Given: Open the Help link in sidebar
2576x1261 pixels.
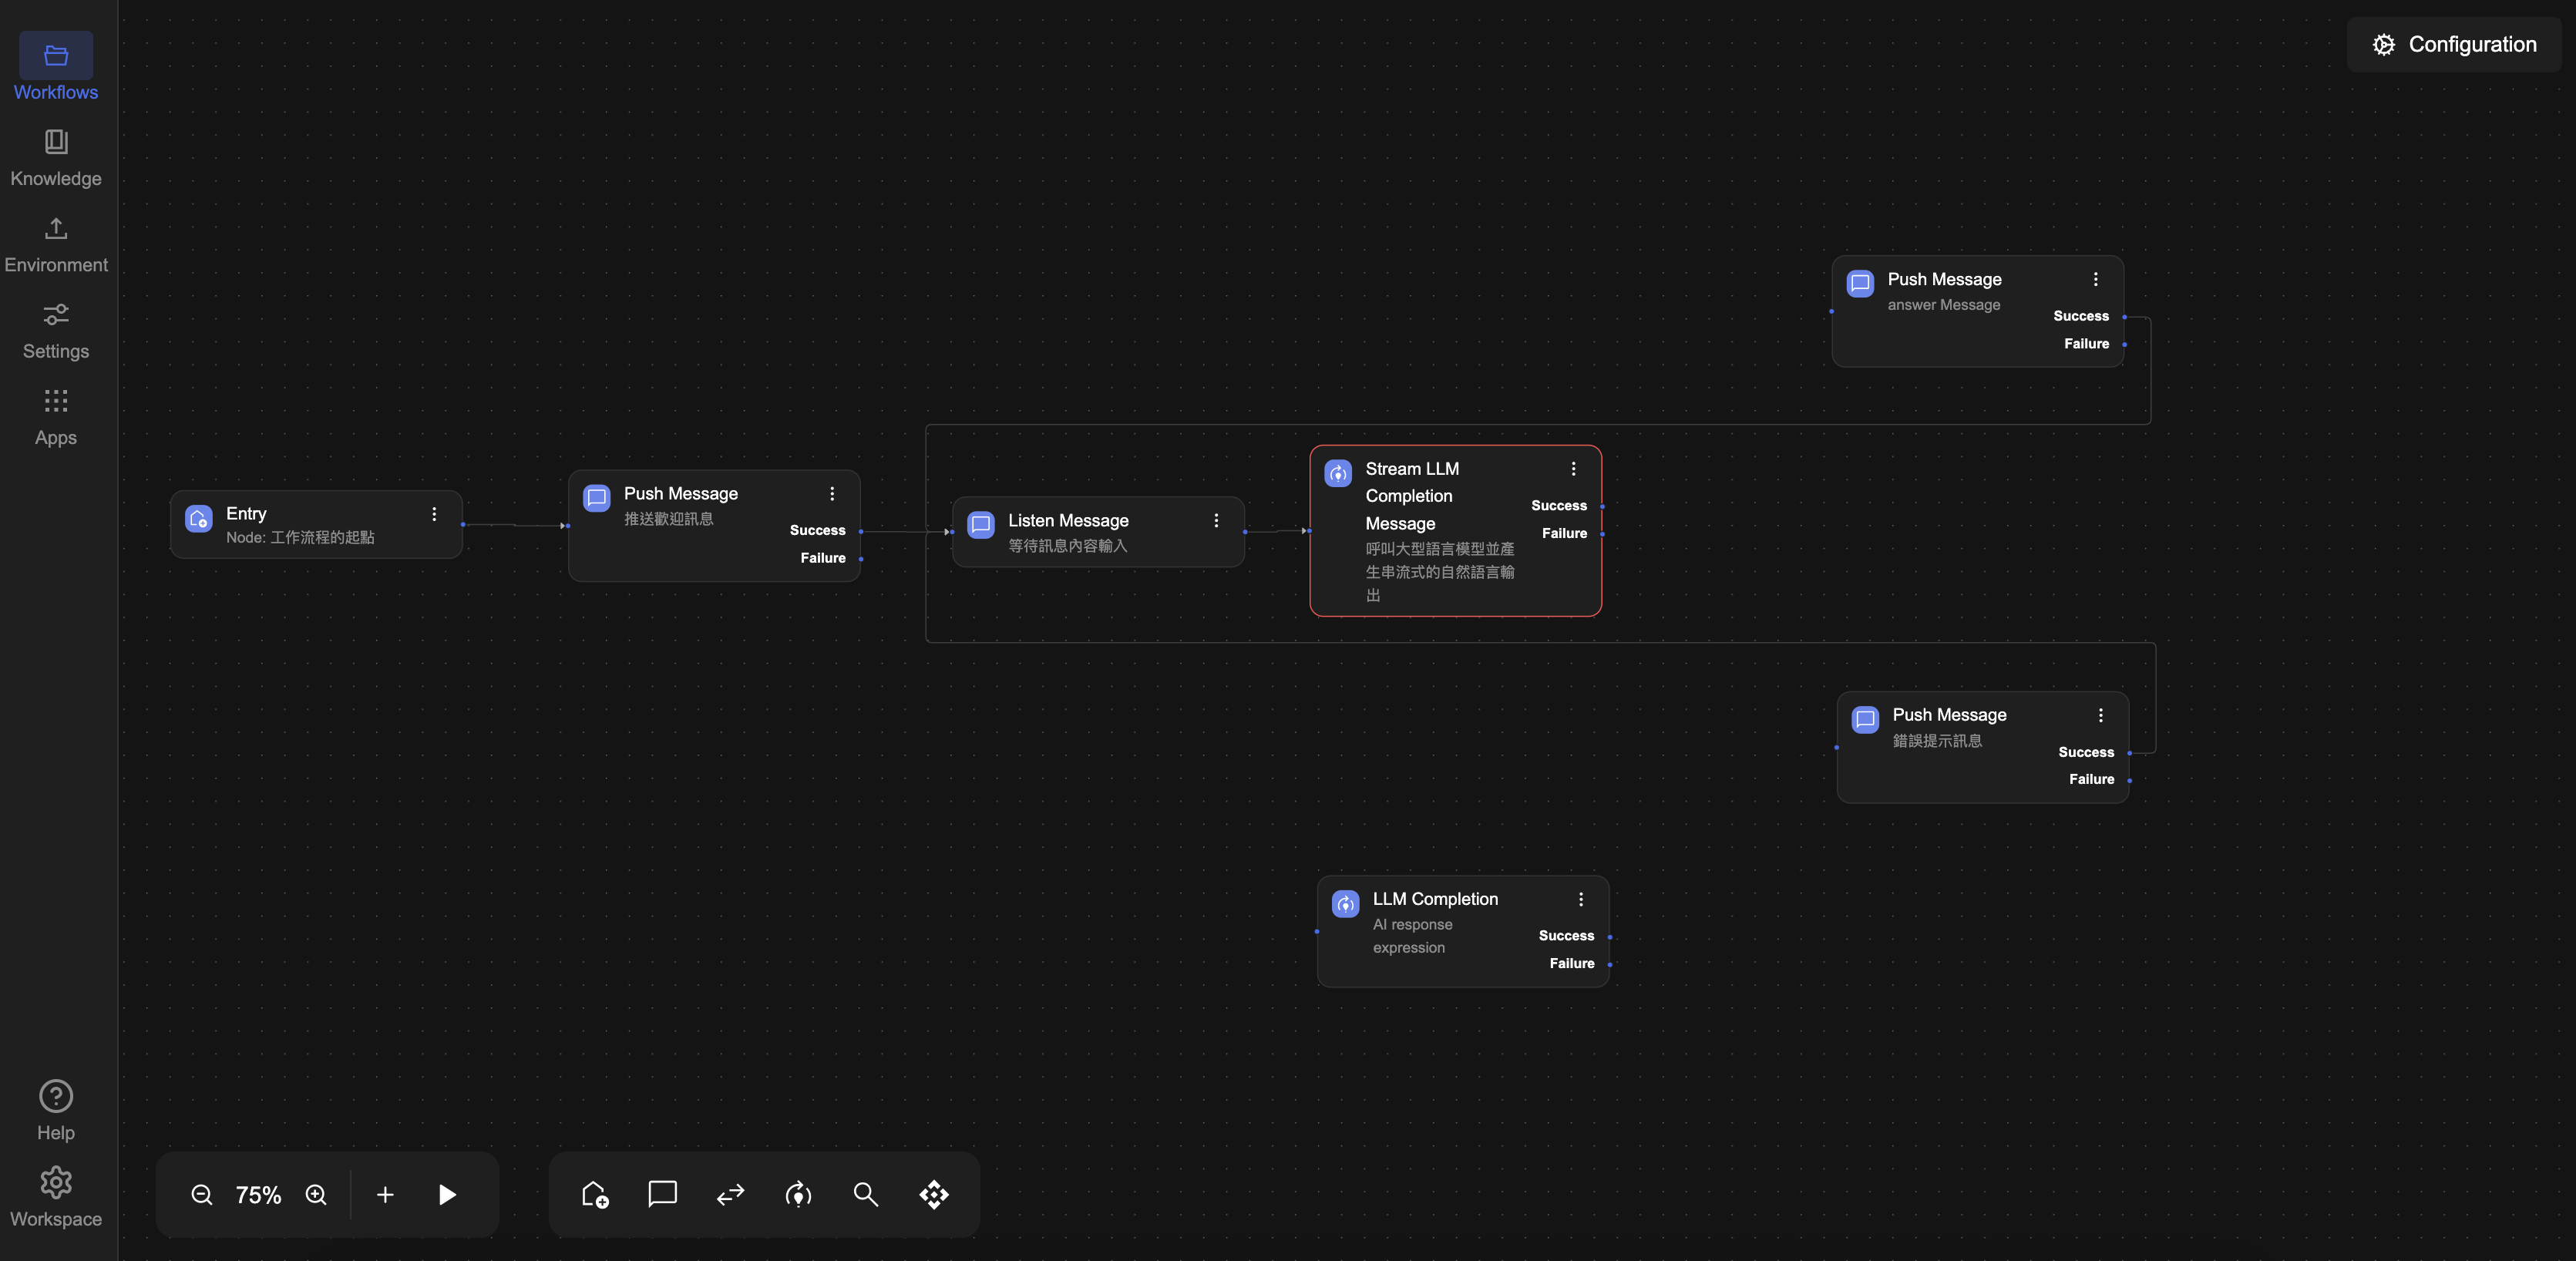Looking at the screenshot, I should (55, 1097).
